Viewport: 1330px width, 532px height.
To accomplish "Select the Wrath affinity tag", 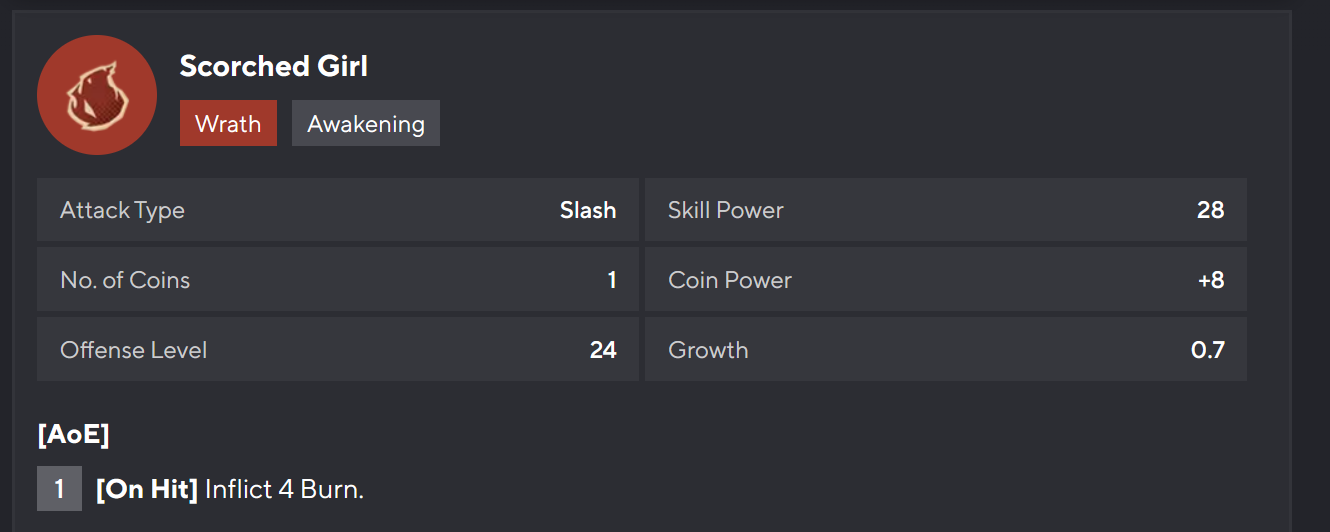I will (x=228, y=124).
